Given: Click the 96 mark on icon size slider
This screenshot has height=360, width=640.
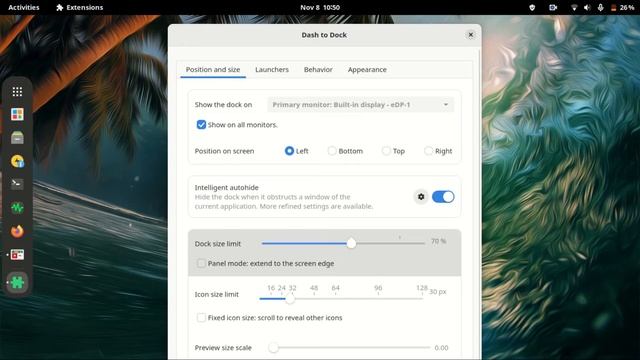Looking at the screenshot, I should click(x=378, y=288).
